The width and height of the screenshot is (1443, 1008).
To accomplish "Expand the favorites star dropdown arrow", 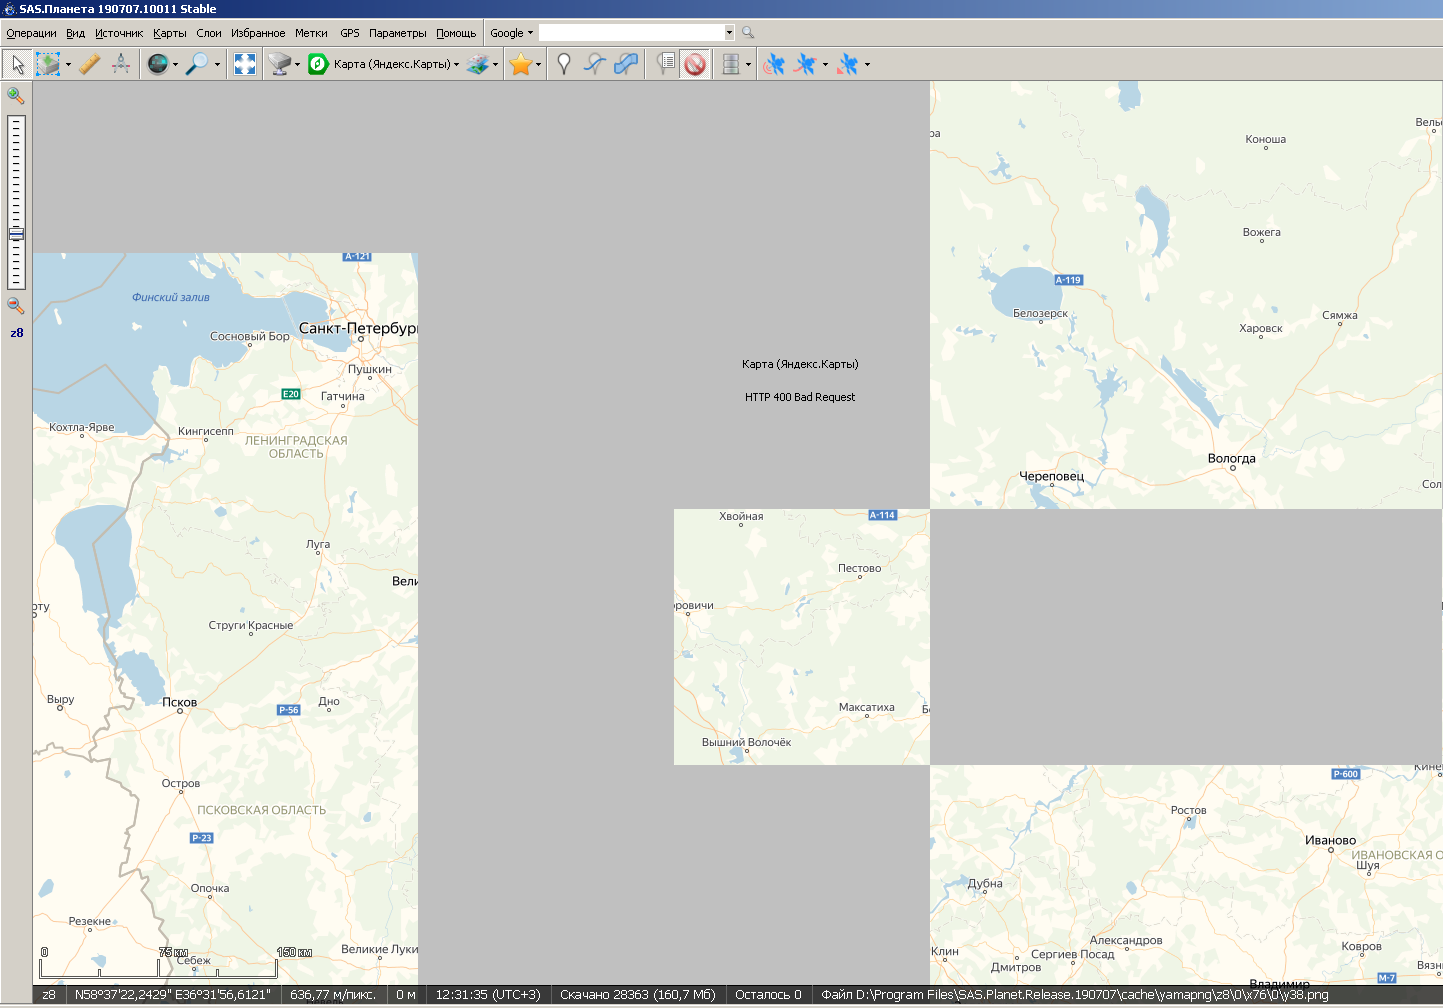I will click(539, 65).
